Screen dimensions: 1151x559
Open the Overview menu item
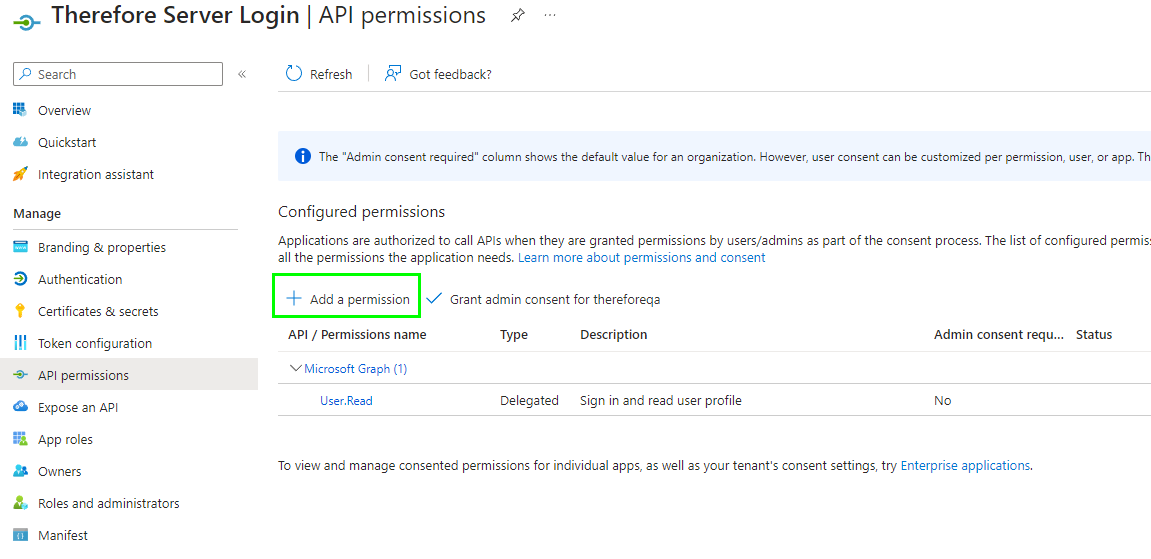65,111
